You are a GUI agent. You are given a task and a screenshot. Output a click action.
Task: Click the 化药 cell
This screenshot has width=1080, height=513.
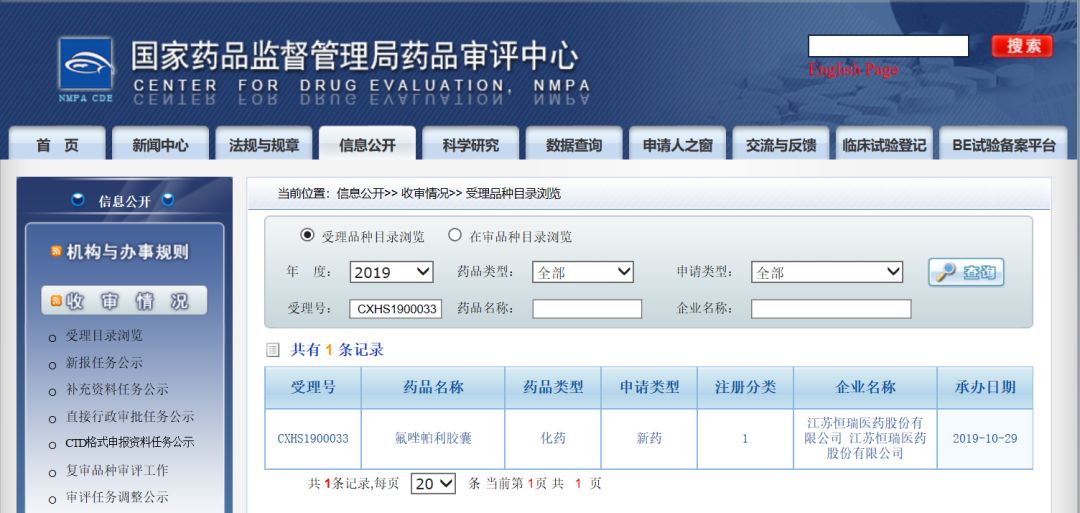pyautogui.click(x=553, y=439)
